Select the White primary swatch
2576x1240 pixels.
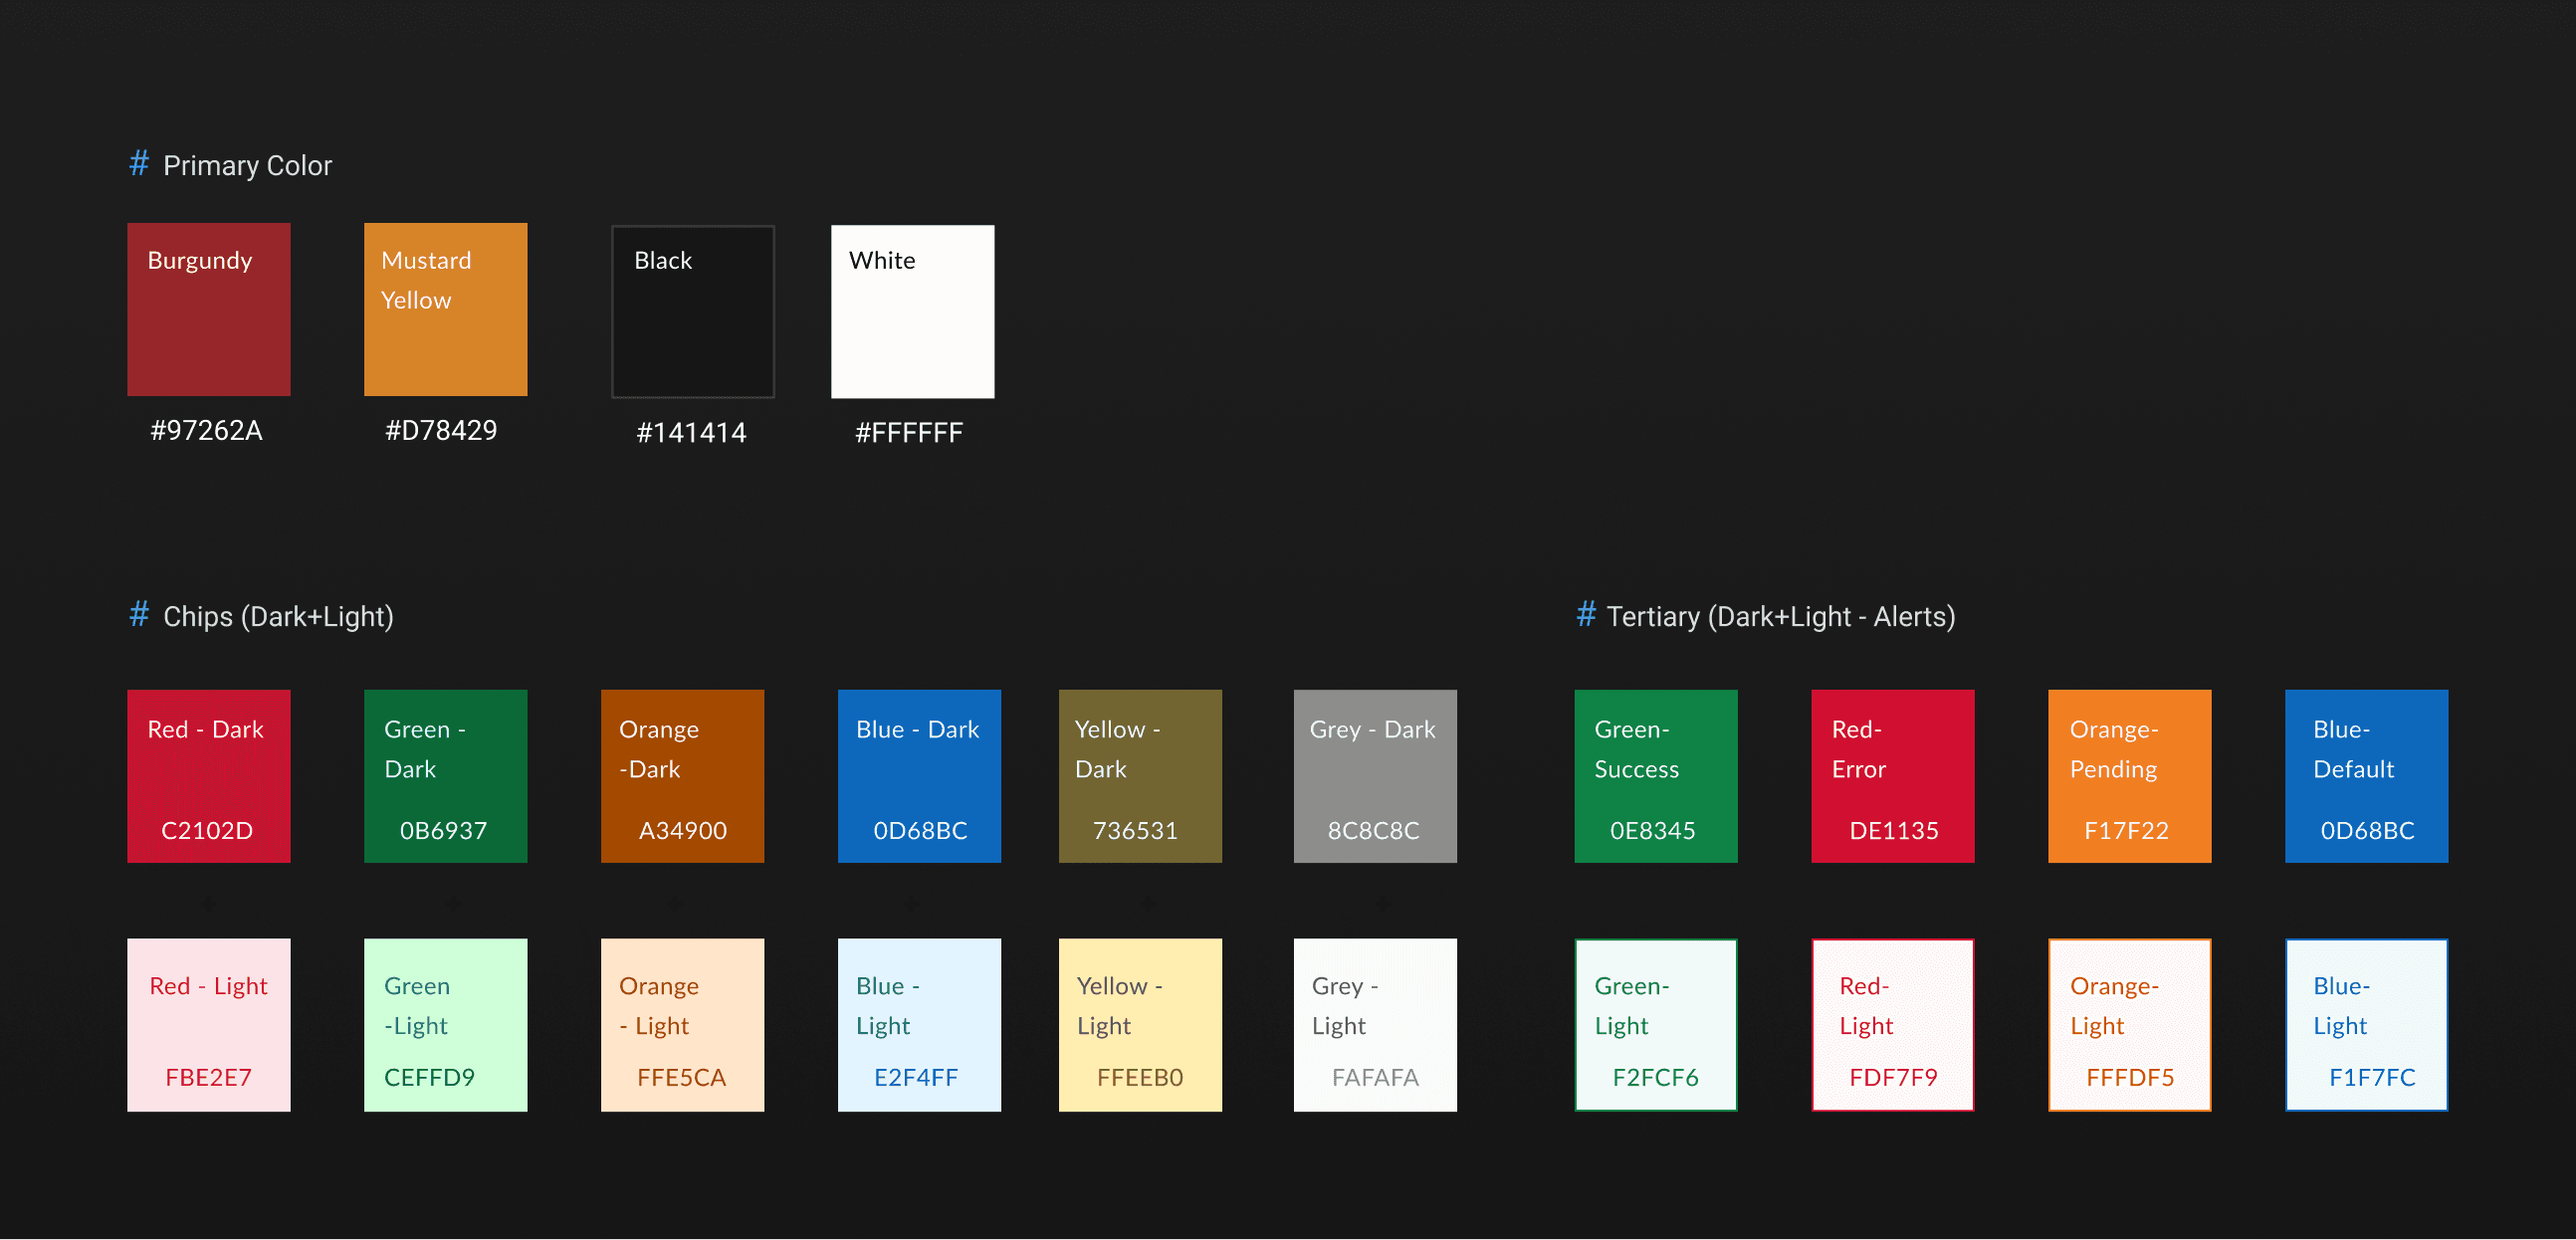[912, 311]
